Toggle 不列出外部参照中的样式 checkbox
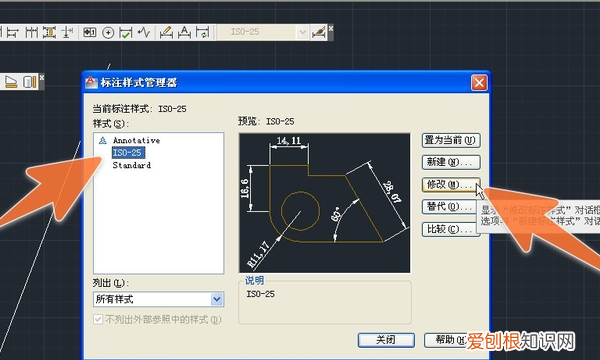Image resolution: width=600 pixels, height=360 pixels. tap(98, 319)
